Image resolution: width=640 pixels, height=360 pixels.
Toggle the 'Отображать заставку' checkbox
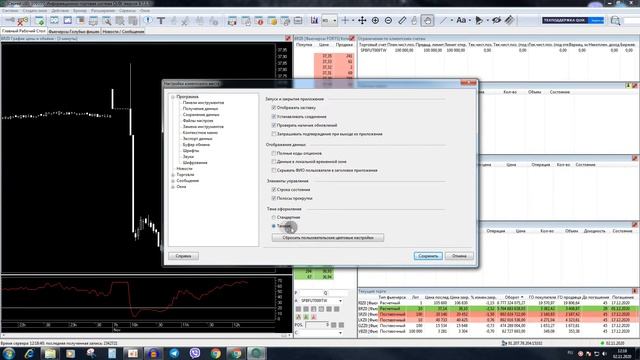[x=274, y=108]
